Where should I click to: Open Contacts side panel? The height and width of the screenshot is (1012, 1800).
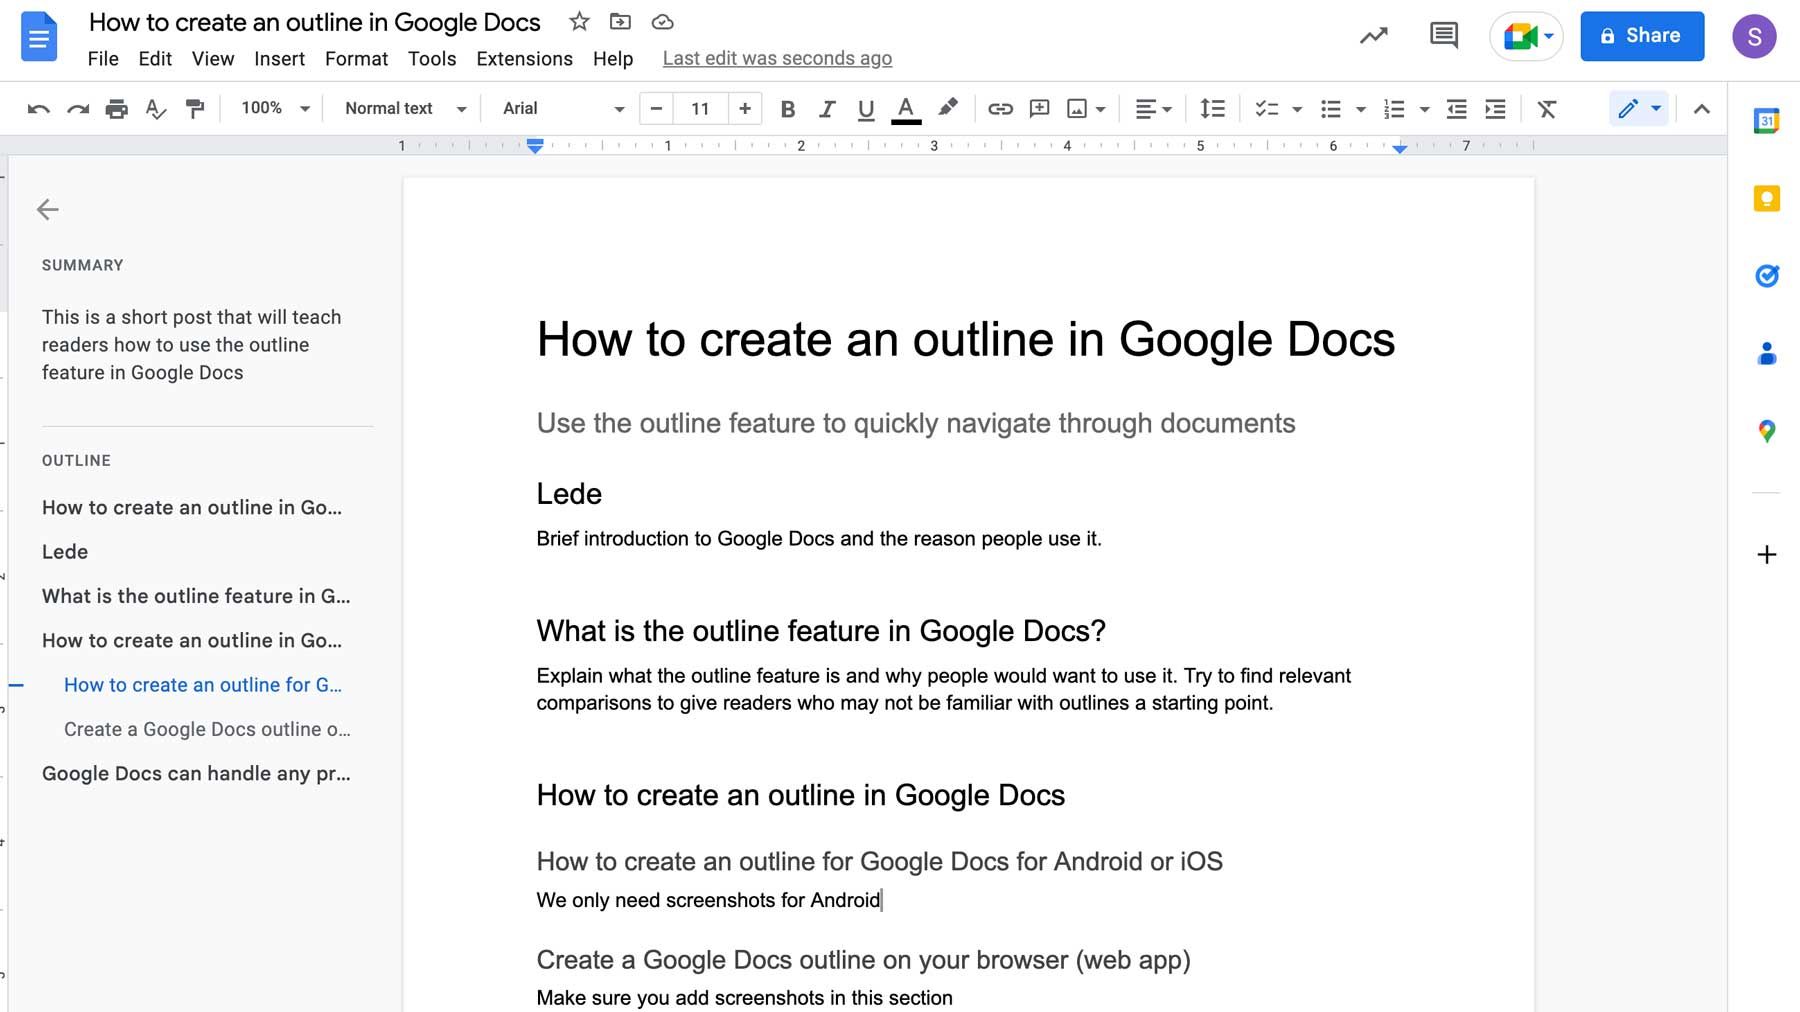pyautogui.click(x=1767, y=353)
